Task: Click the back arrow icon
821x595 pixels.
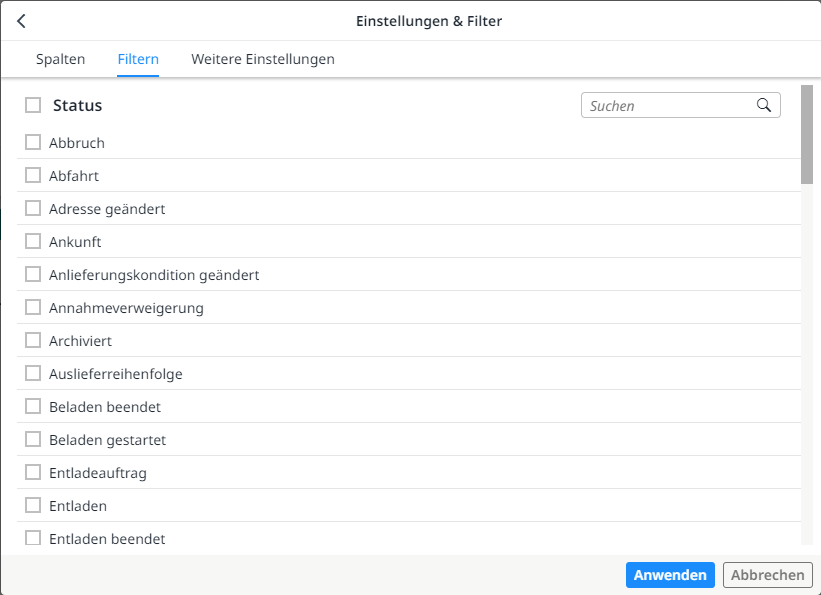Action: (x=21, y=20)
